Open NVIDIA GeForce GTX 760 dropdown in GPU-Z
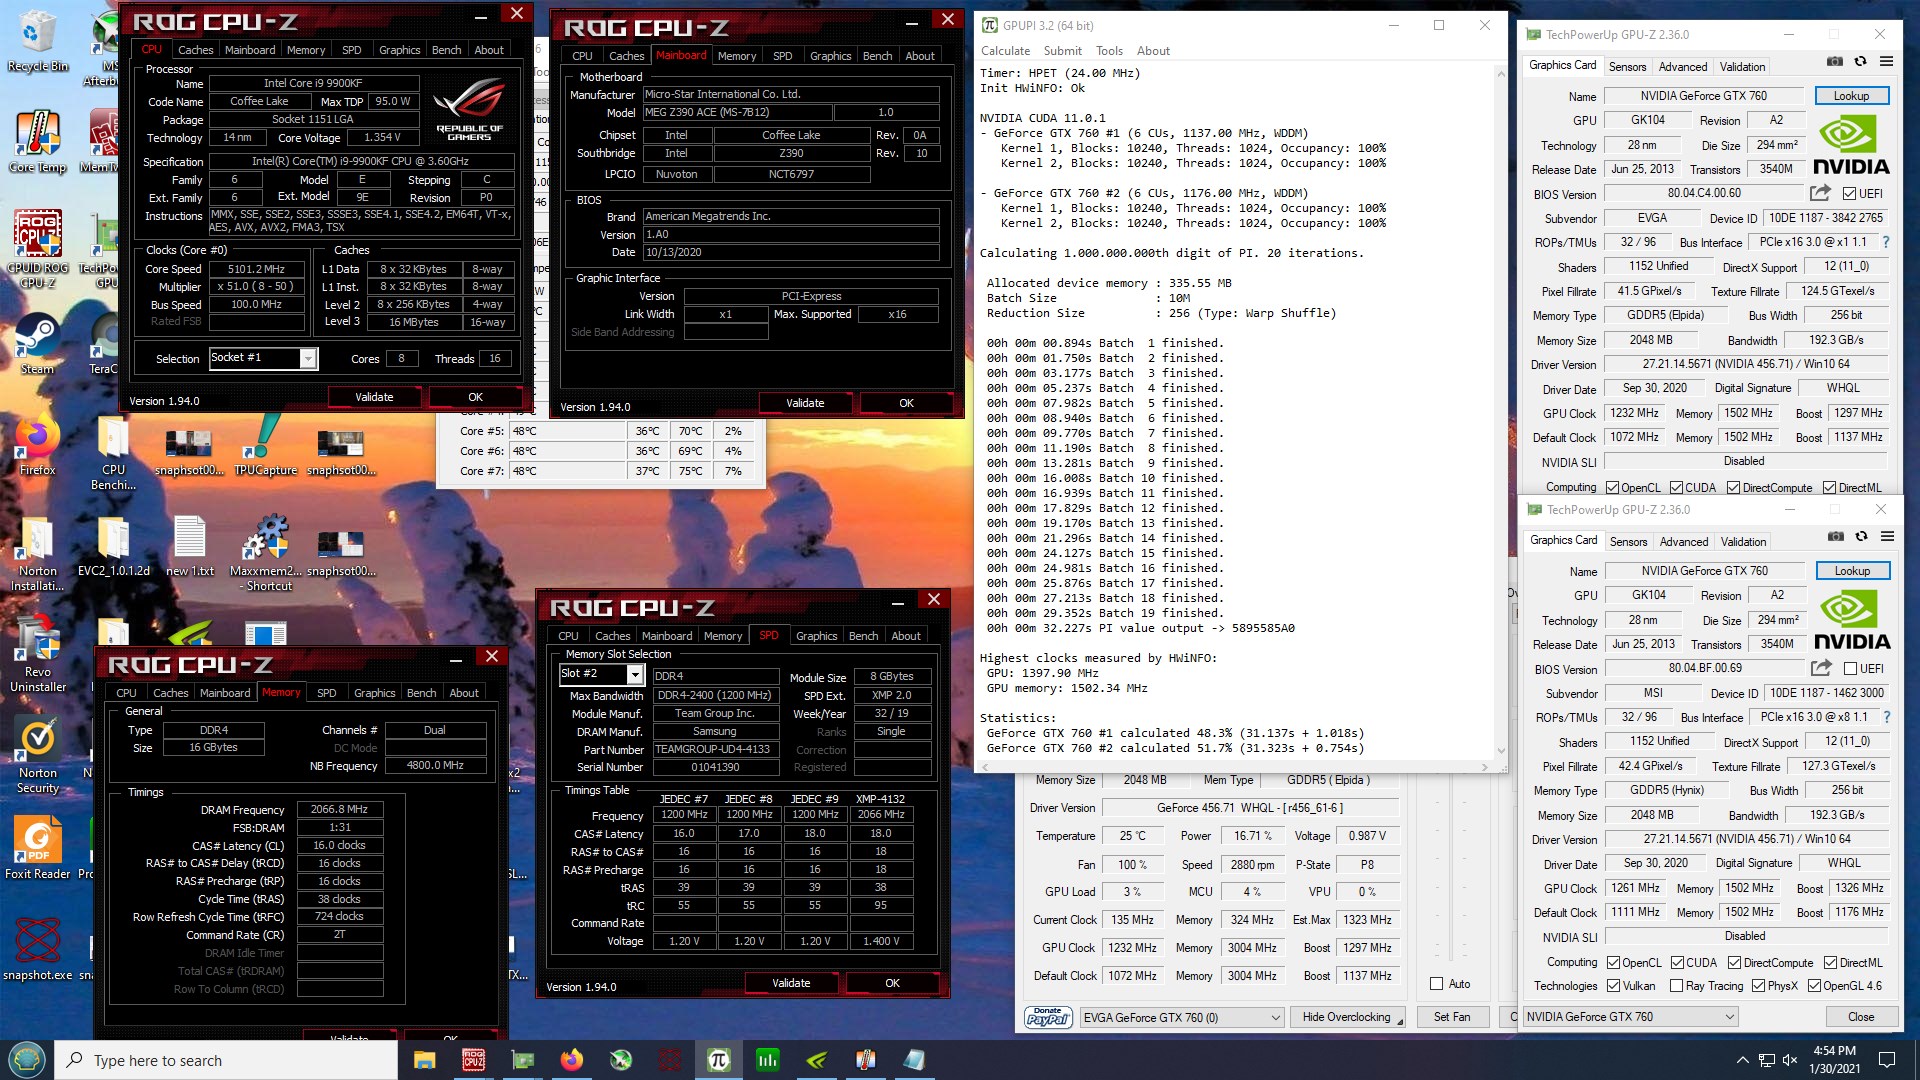Viewport: 1920px width, 1080px height. coord(1630,1017)
